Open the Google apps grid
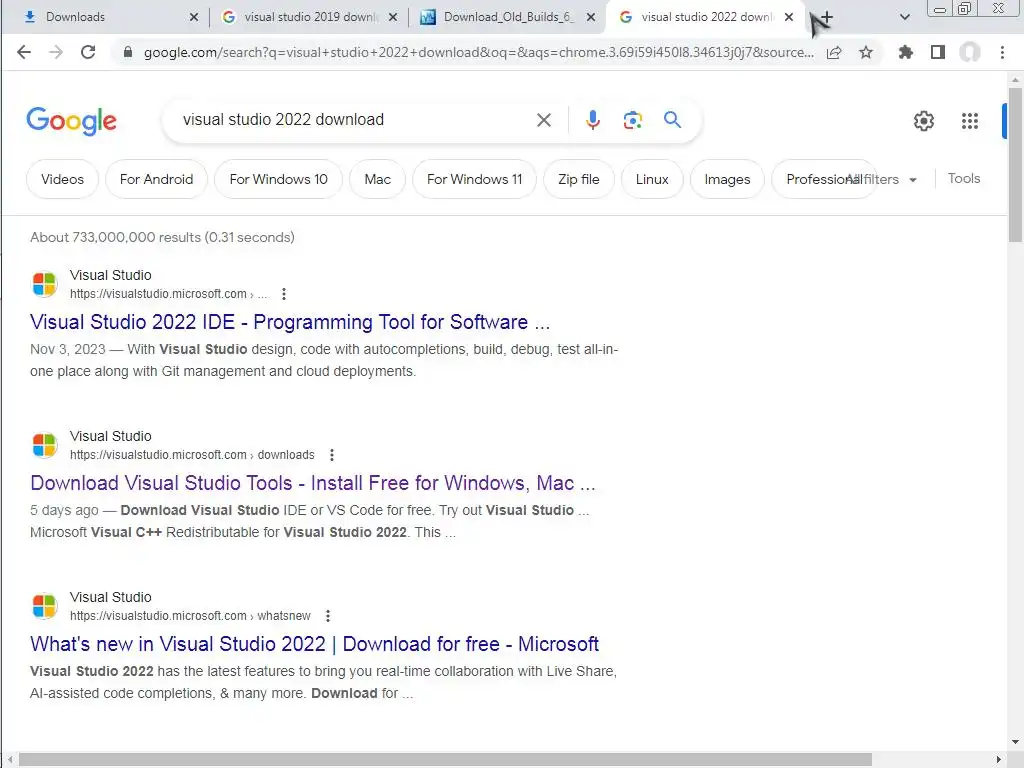 970,121
